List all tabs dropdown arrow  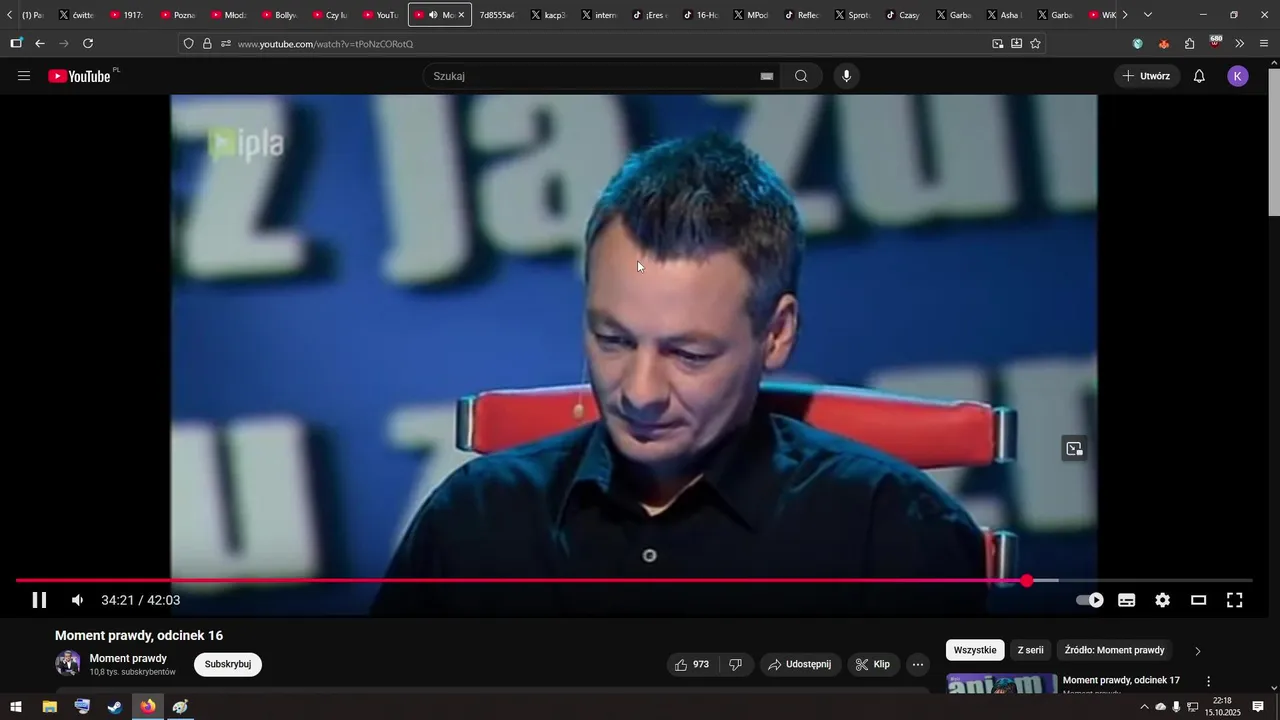(x=1148, y=15)
